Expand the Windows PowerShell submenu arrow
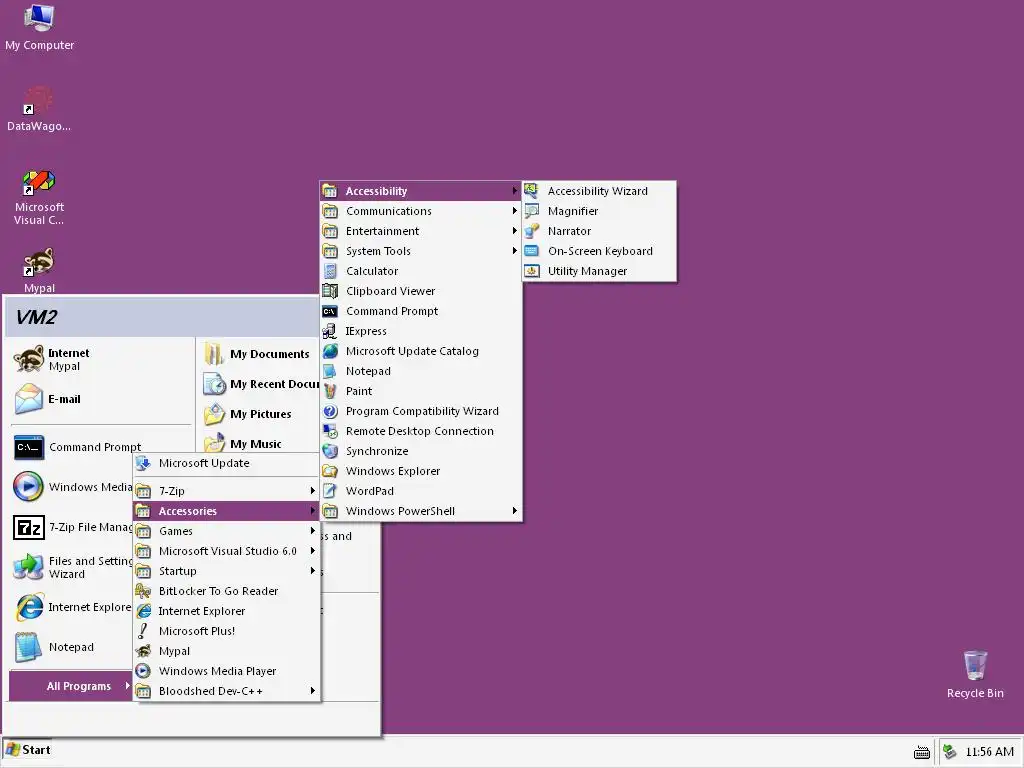 pyautogui.click(x=515, y=511)
